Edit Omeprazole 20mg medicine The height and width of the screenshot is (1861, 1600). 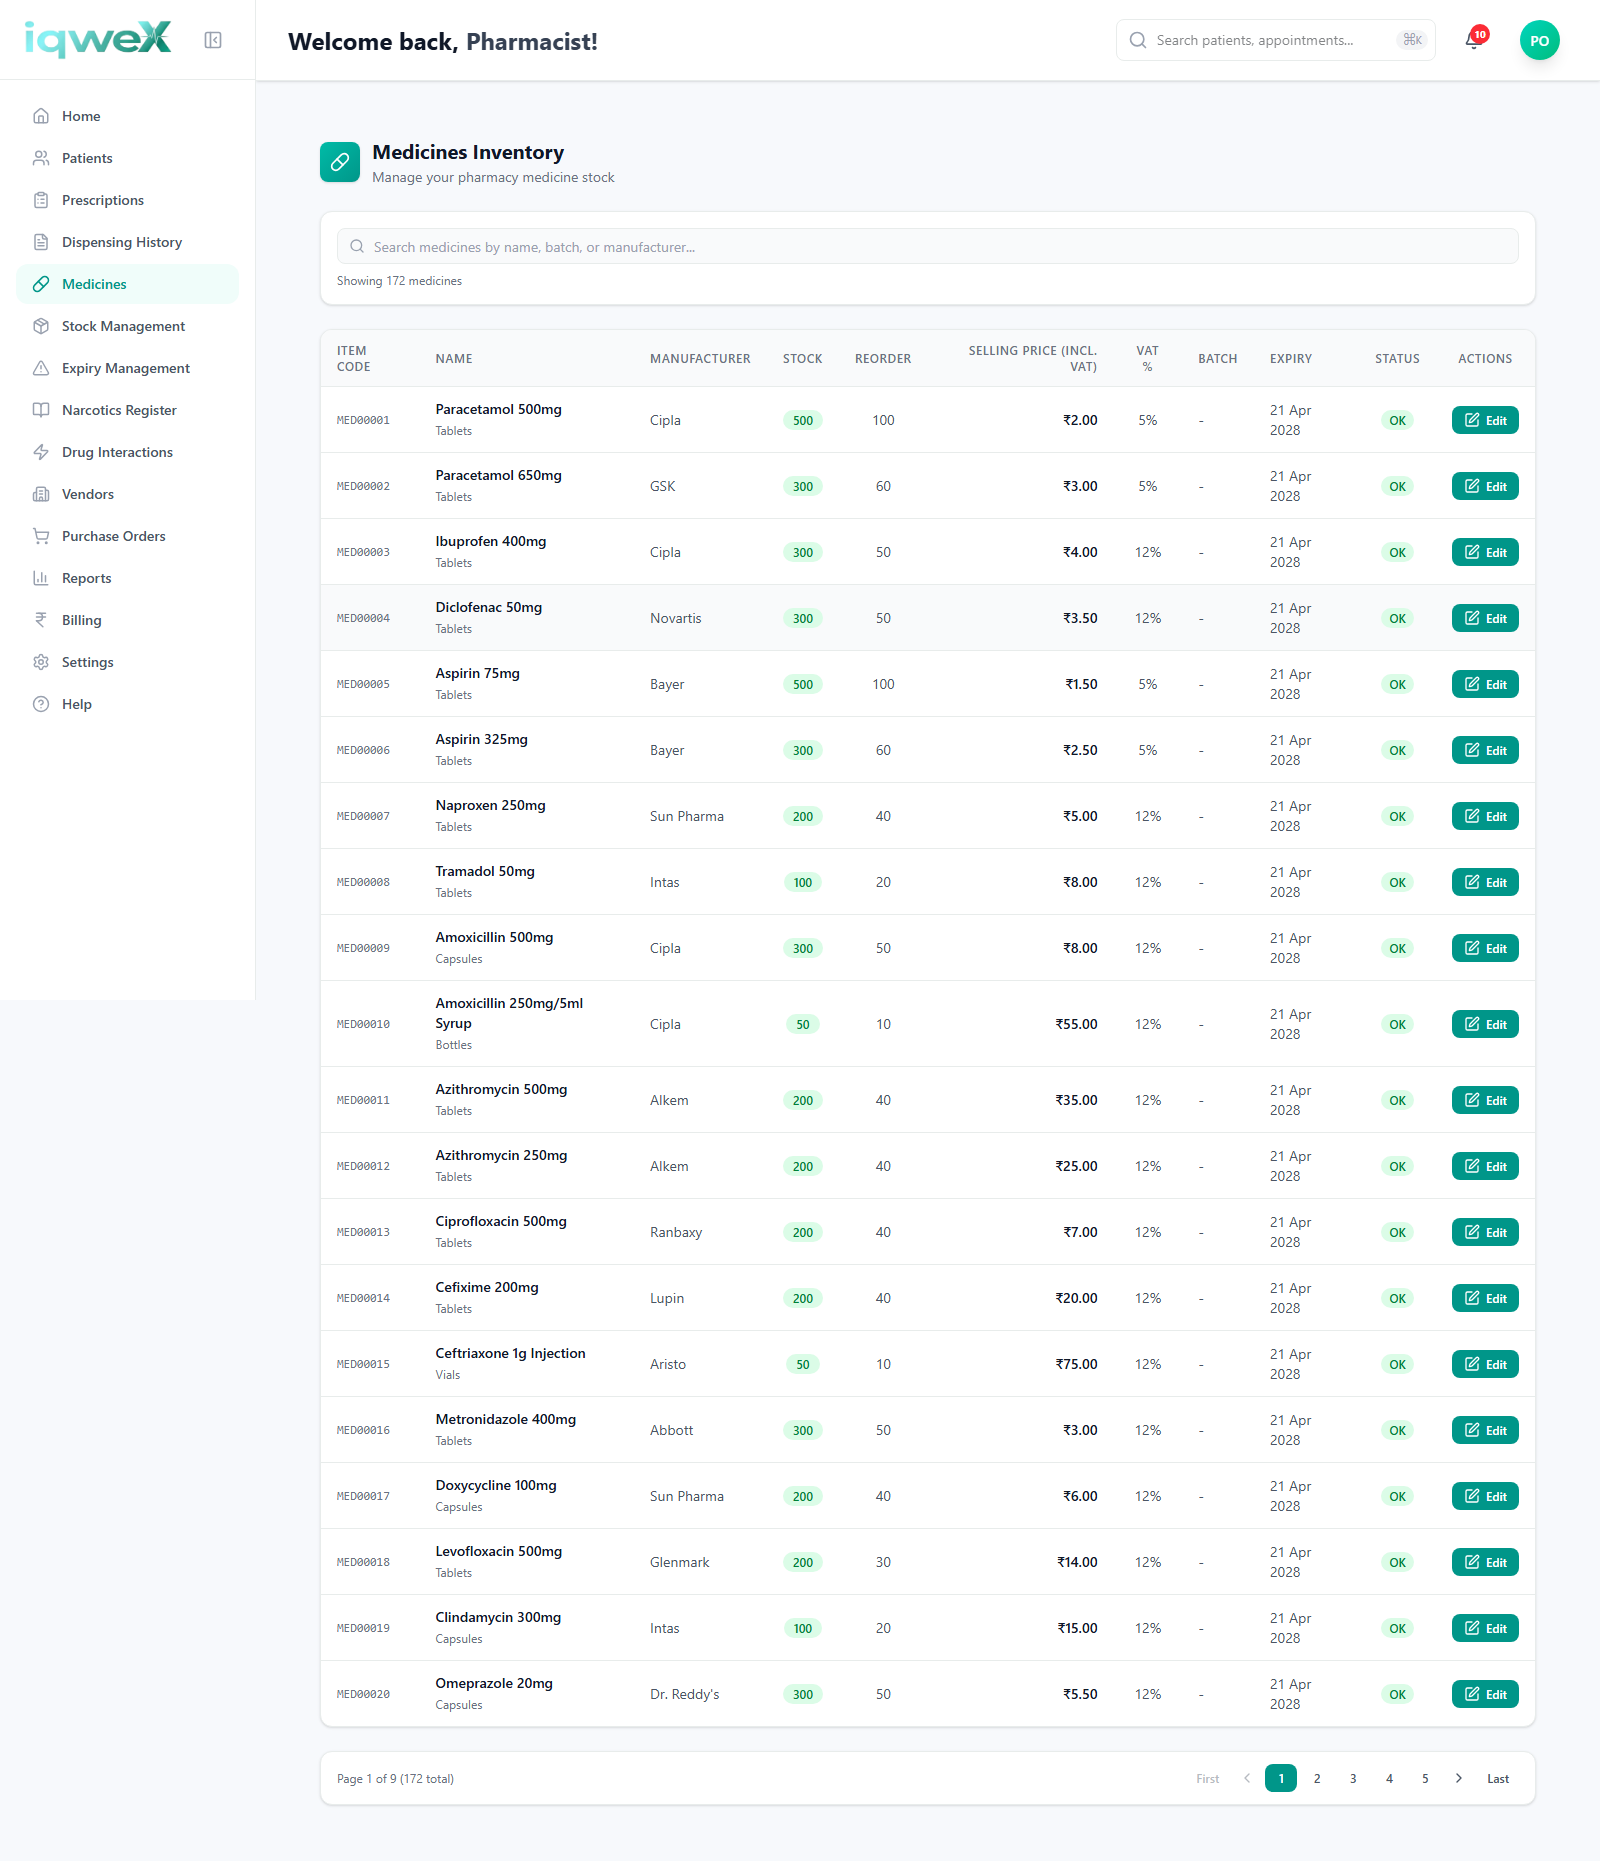click(x=1485, y=1694)
